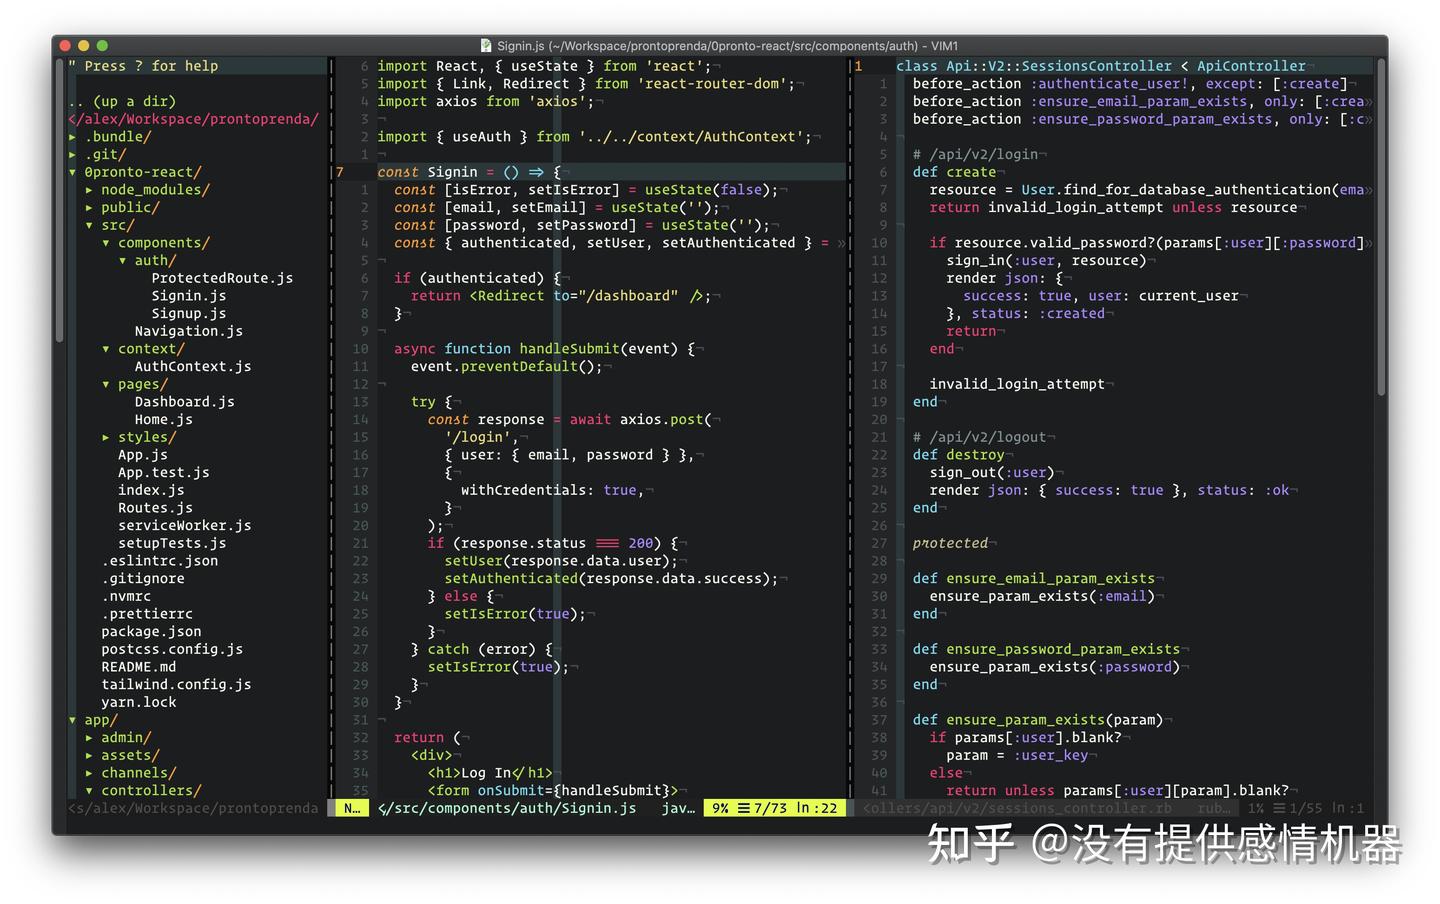Open Home.js under pages

[x=164, y=420]
